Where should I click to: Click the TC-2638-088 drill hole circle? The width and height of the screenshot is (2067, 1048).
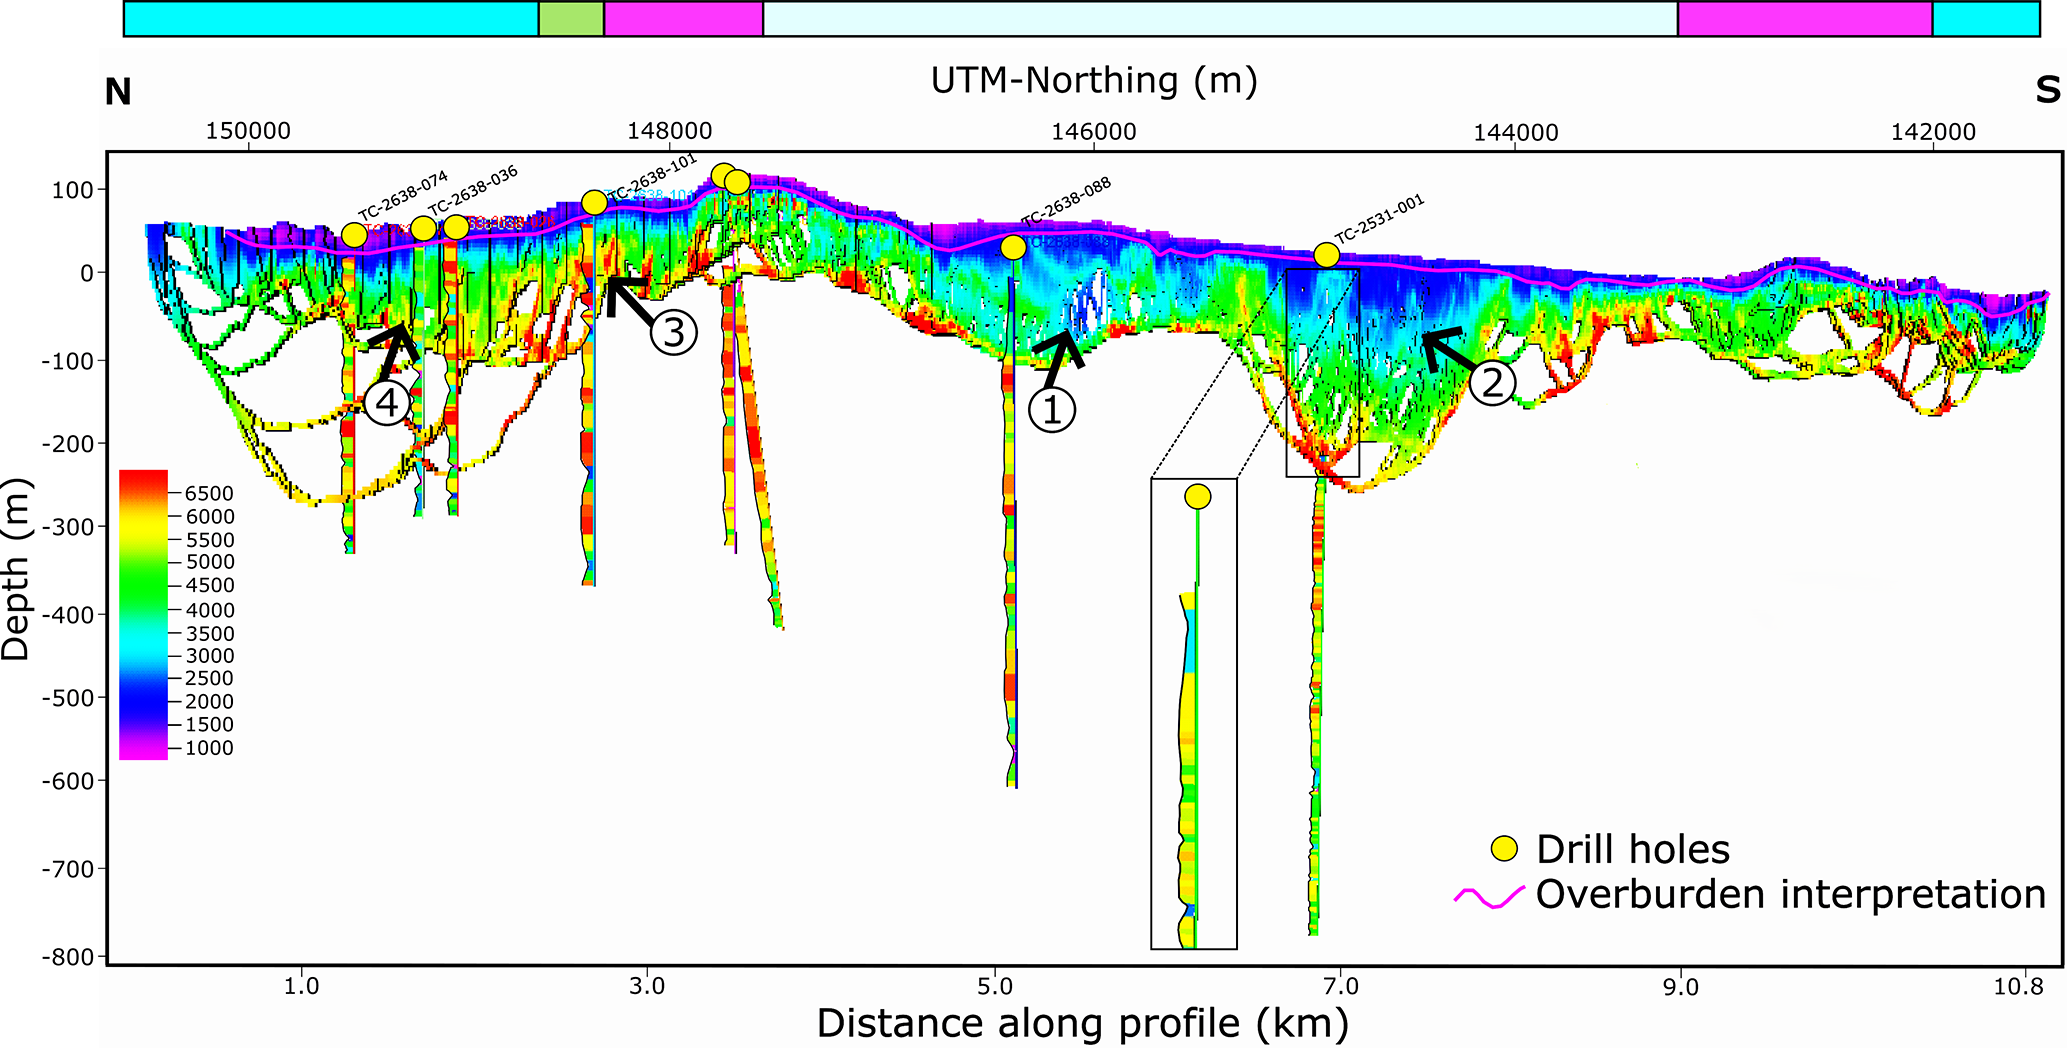[x=1013, y=247]
